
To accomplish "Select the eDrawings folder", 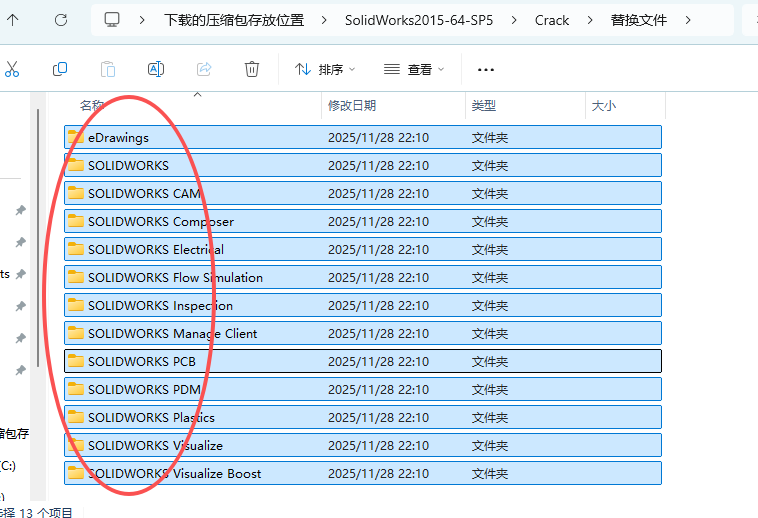I will pos(363,137).
